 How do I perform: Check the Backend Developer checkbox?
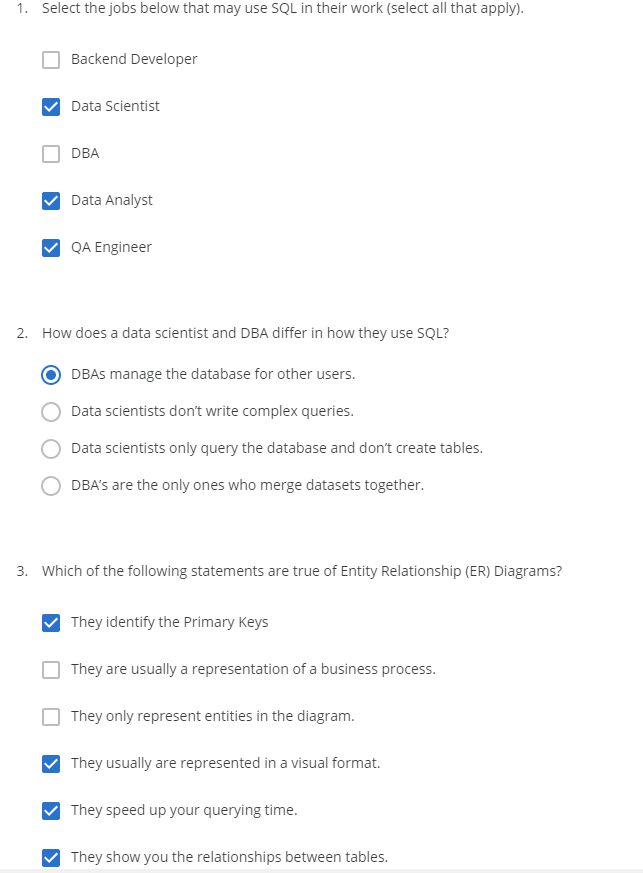pyautogui.click(x=51, y=59)
